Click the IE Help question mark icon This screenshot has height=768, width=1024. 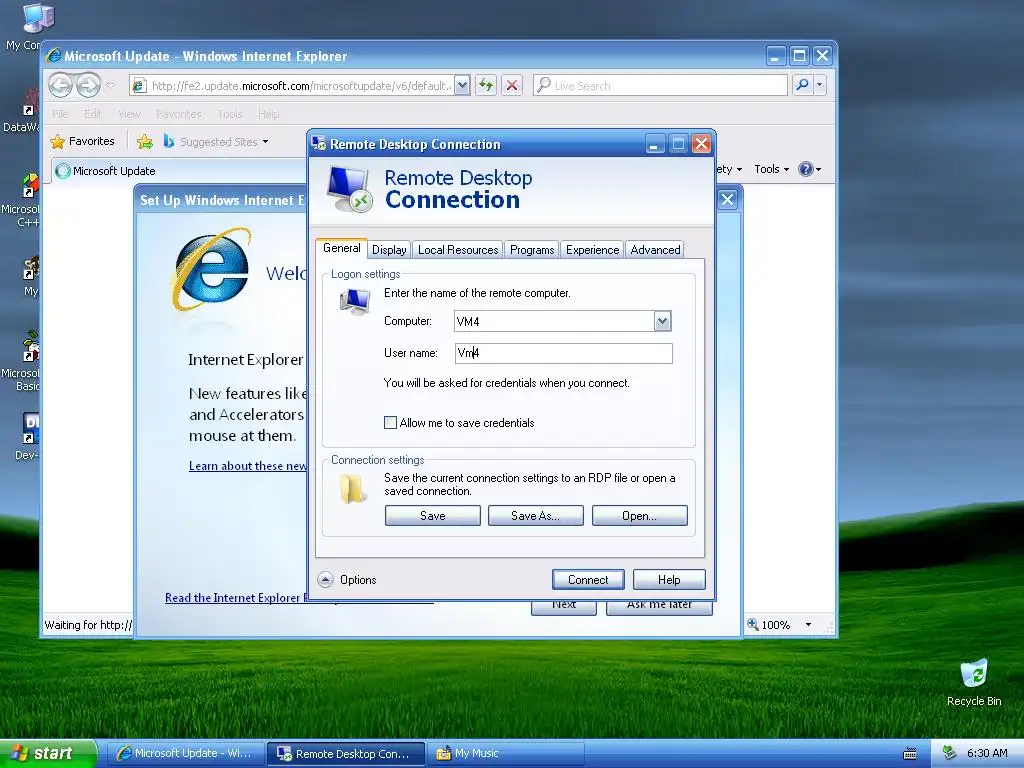pyautogui.click(x=807, y=169)
